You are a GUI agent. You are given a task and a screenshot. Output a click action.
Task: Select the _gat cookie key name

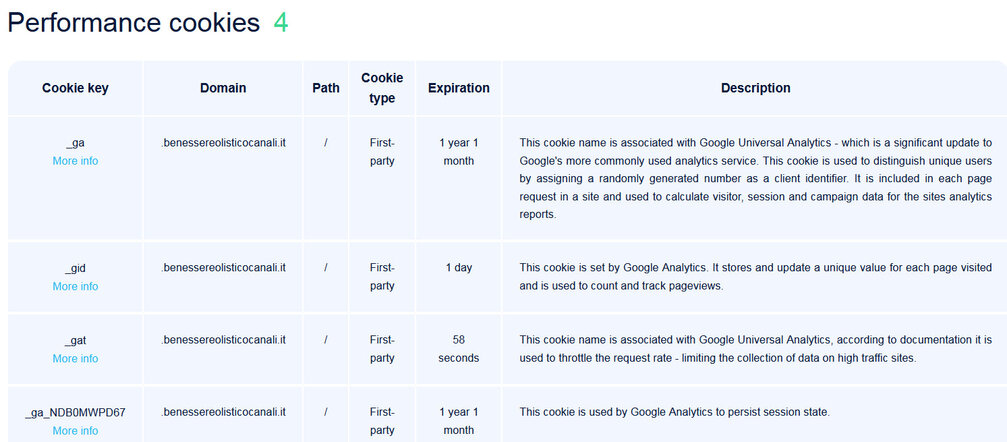click(75, 340)
